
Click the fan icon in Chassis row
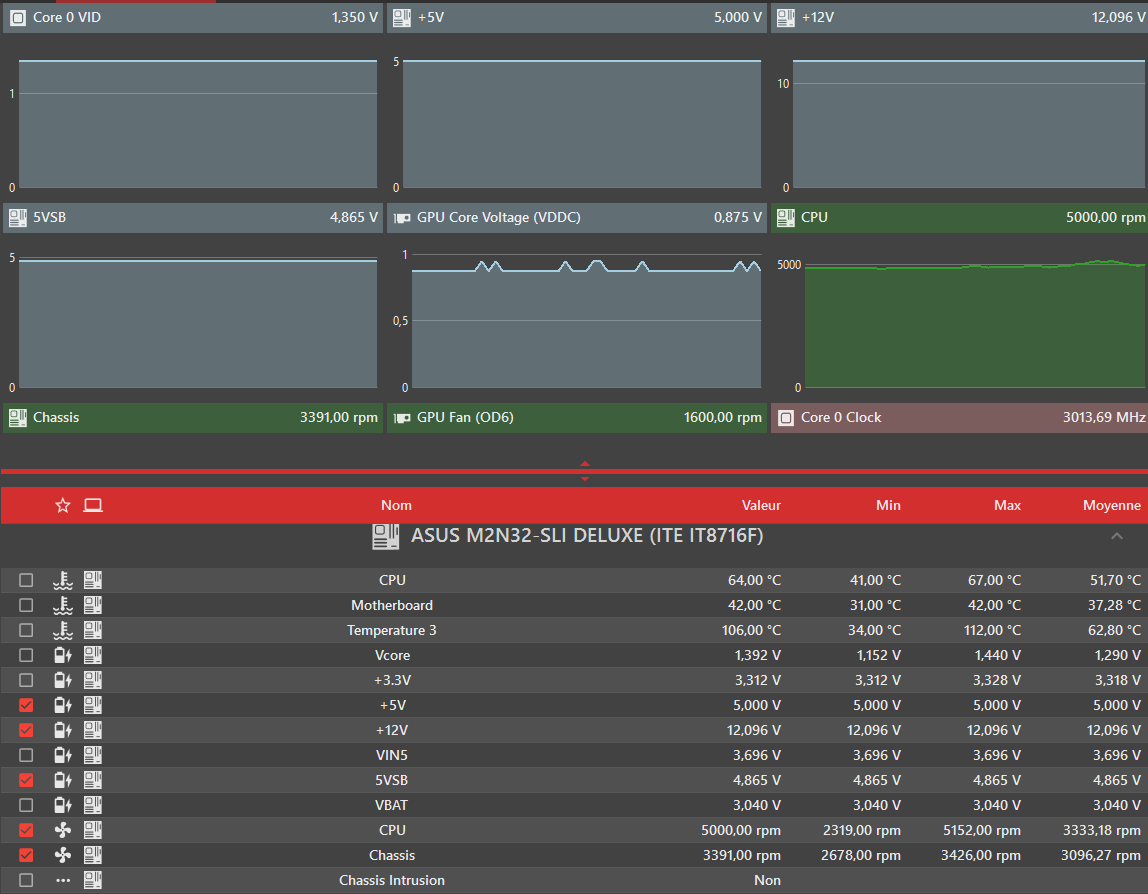pos(63,855)
